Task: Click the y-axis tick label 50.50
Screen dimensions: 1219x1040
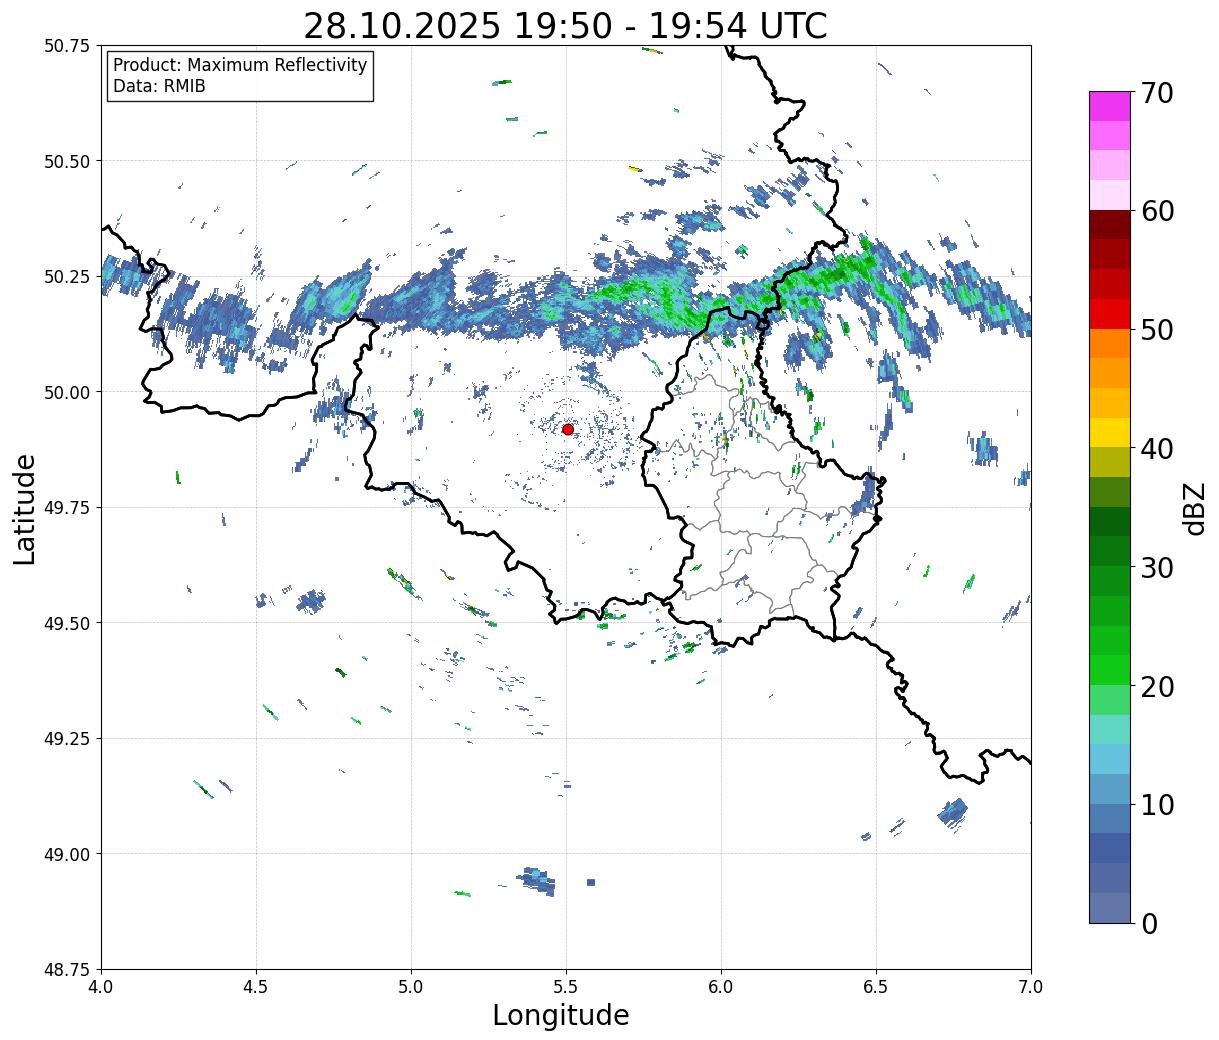Action: pyautogui.click(x=67, y=161)
